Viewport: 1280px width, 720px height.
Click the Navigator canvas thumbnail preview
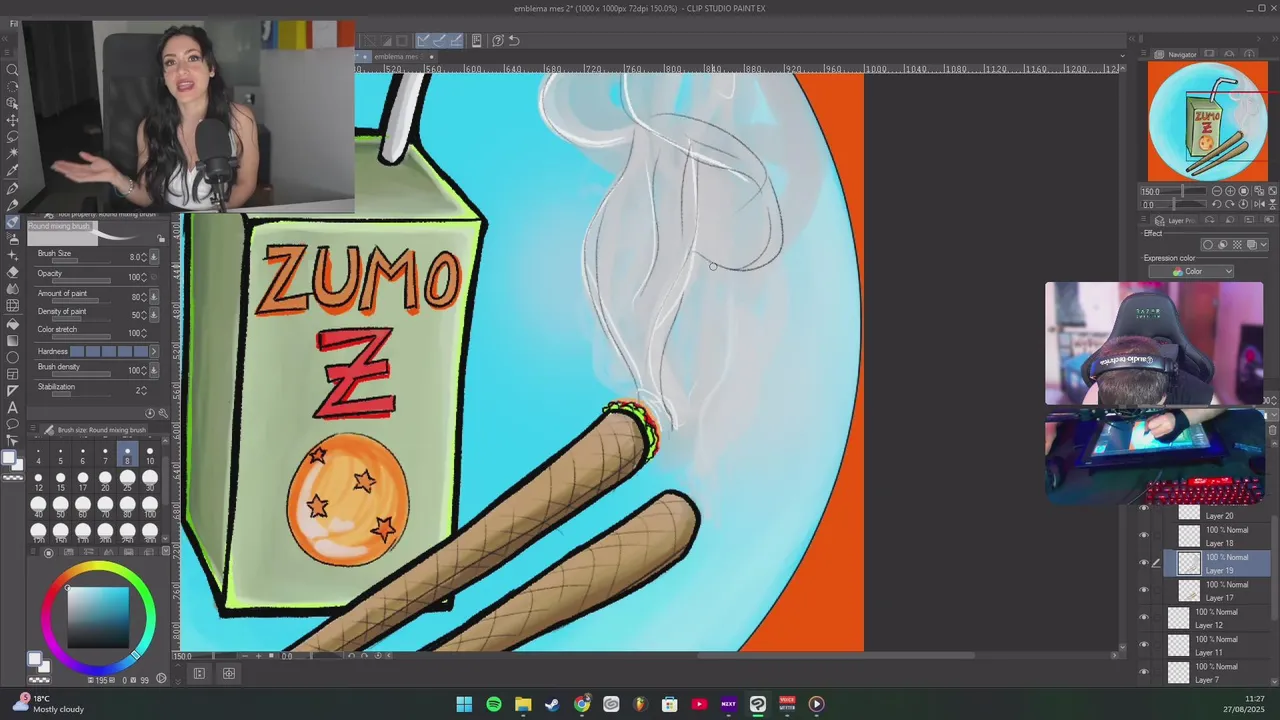1207,121
